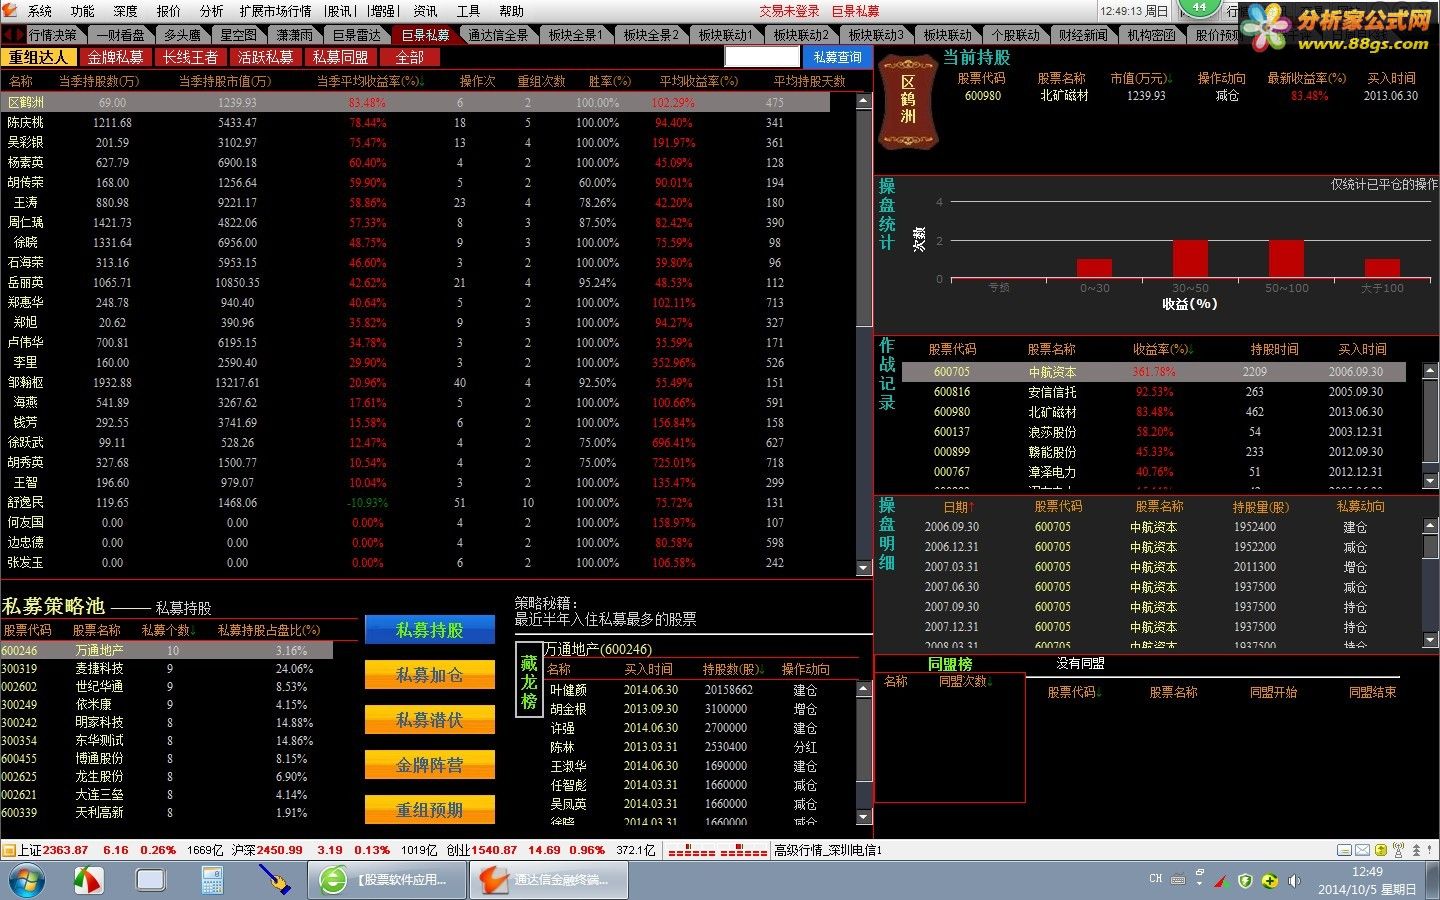Click the keyboard icon in system tray

point(1179,881)
